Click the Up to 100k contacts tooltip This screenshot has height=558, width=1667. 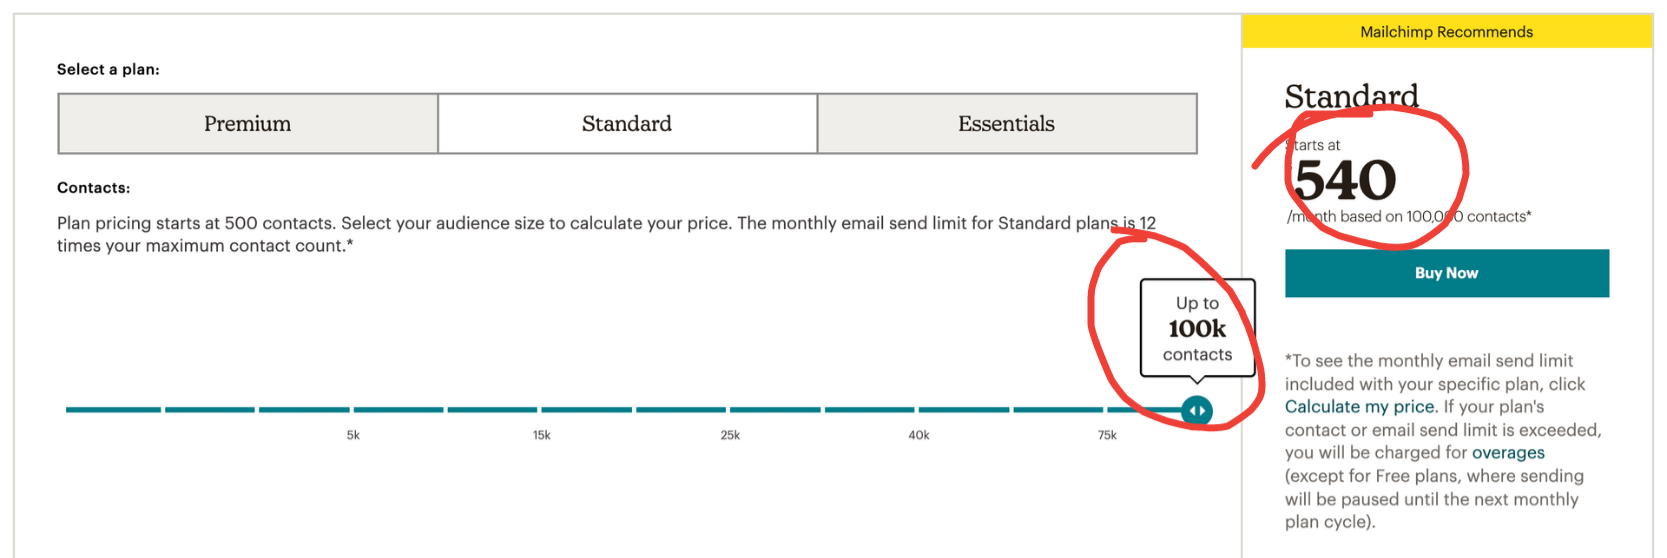pyautogui.click(x=1197, y=328)
